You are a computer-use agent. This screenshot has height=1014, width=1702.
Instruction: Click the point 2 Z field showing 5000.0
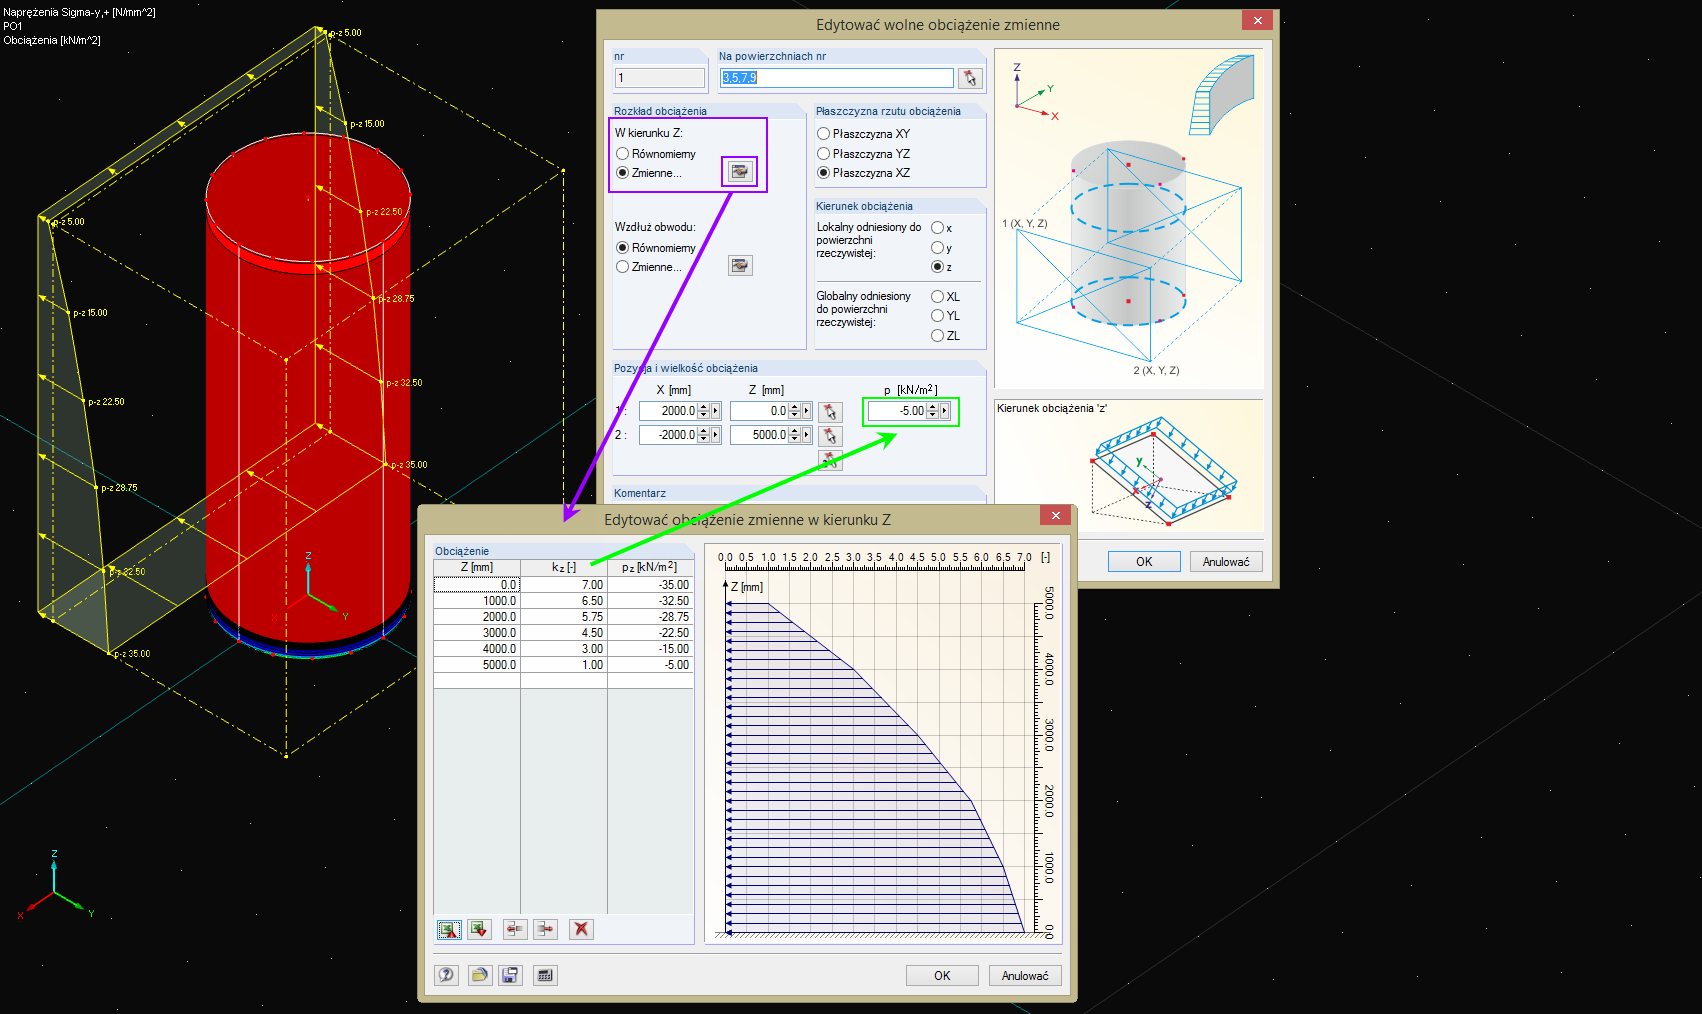tap(759, 435)
